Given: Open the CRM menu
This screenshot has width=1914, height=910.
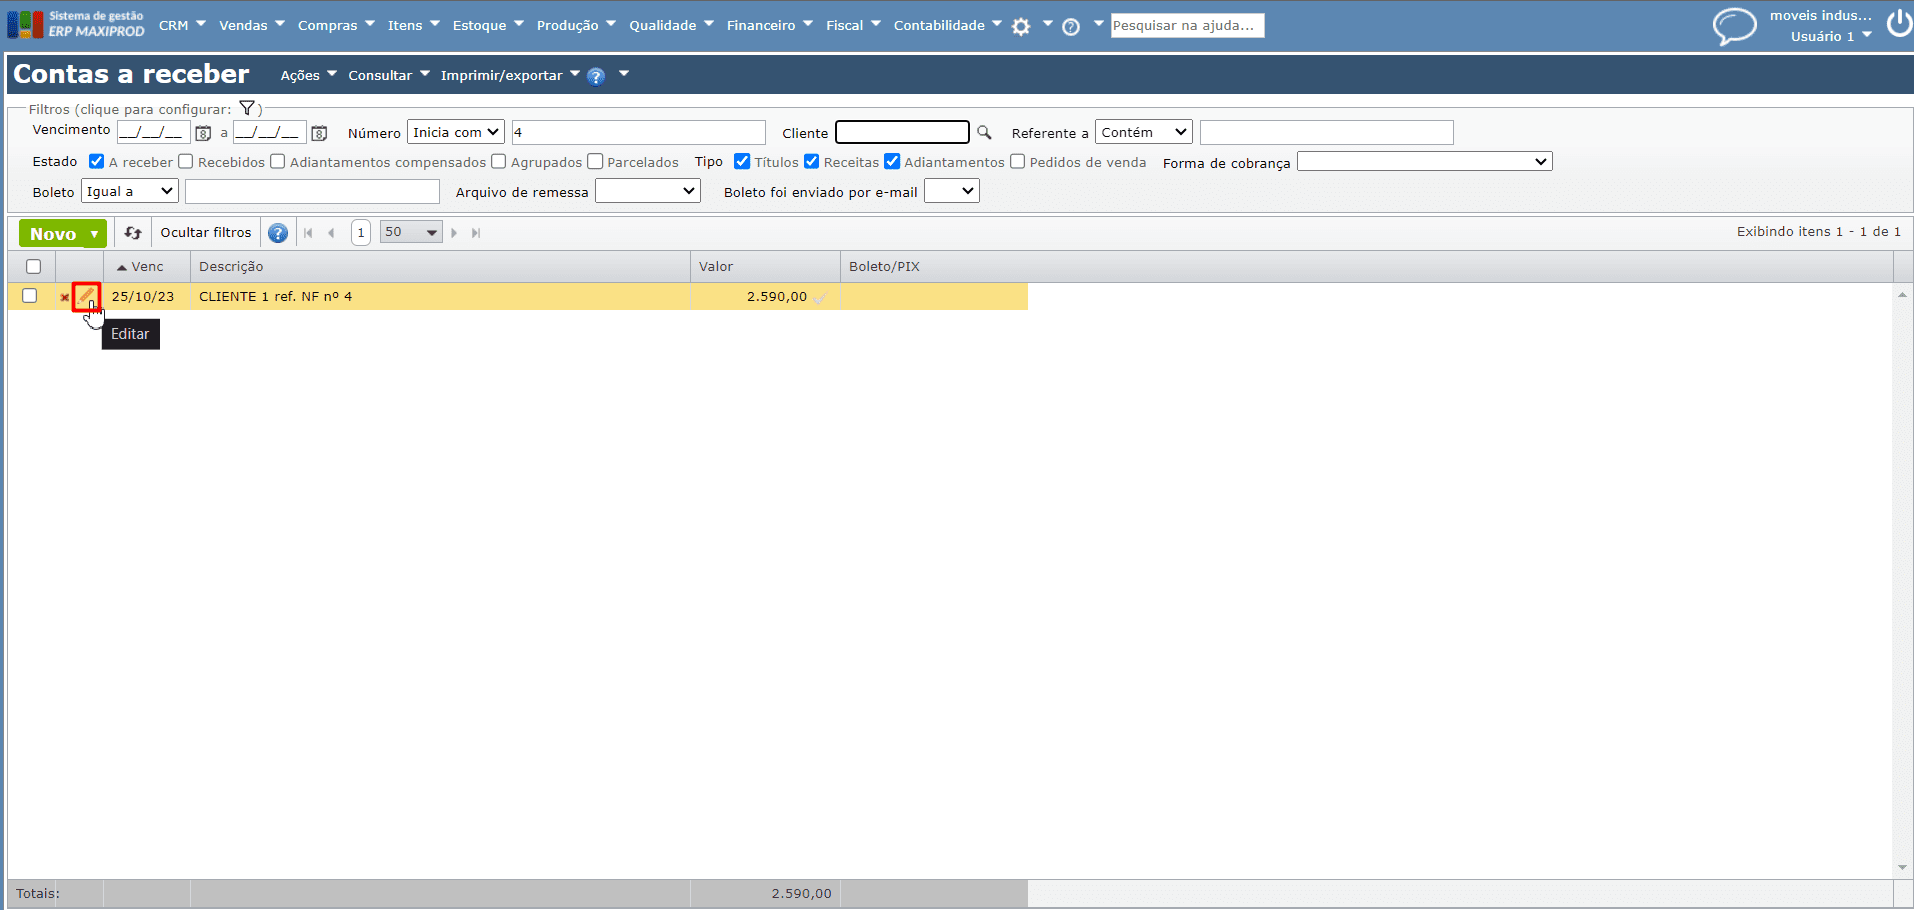Looking at the screenshot, I should [182, 25].
